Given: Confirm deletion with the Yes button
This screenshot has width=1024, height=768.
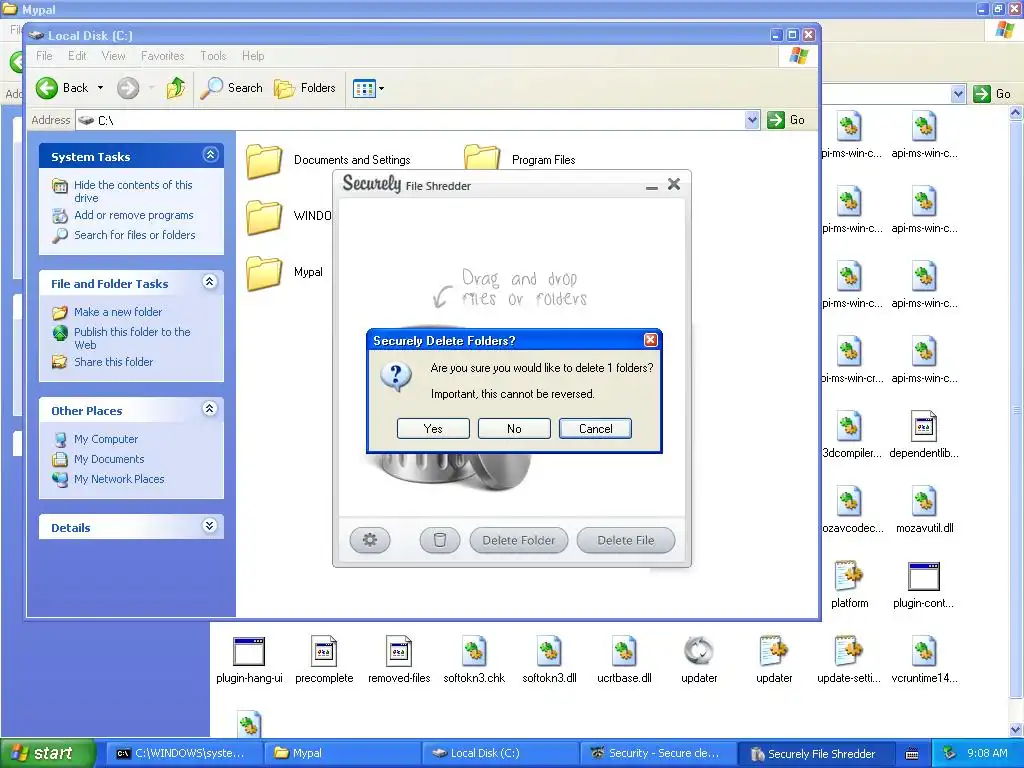Looking at the screenshot, I should [433, 428].
